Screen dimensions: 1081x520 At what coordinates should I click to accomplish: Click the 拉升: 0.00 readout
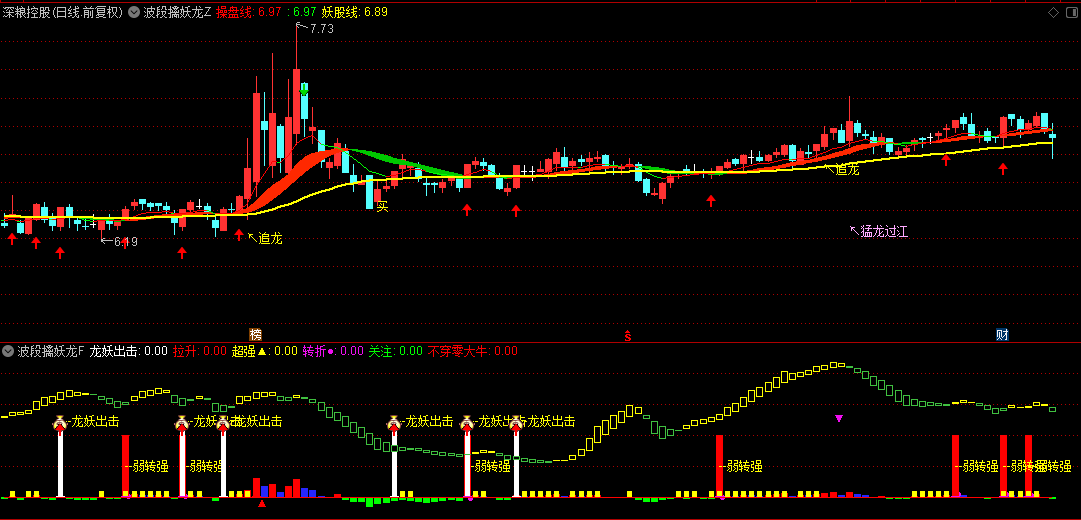click(x=200, y=351)
